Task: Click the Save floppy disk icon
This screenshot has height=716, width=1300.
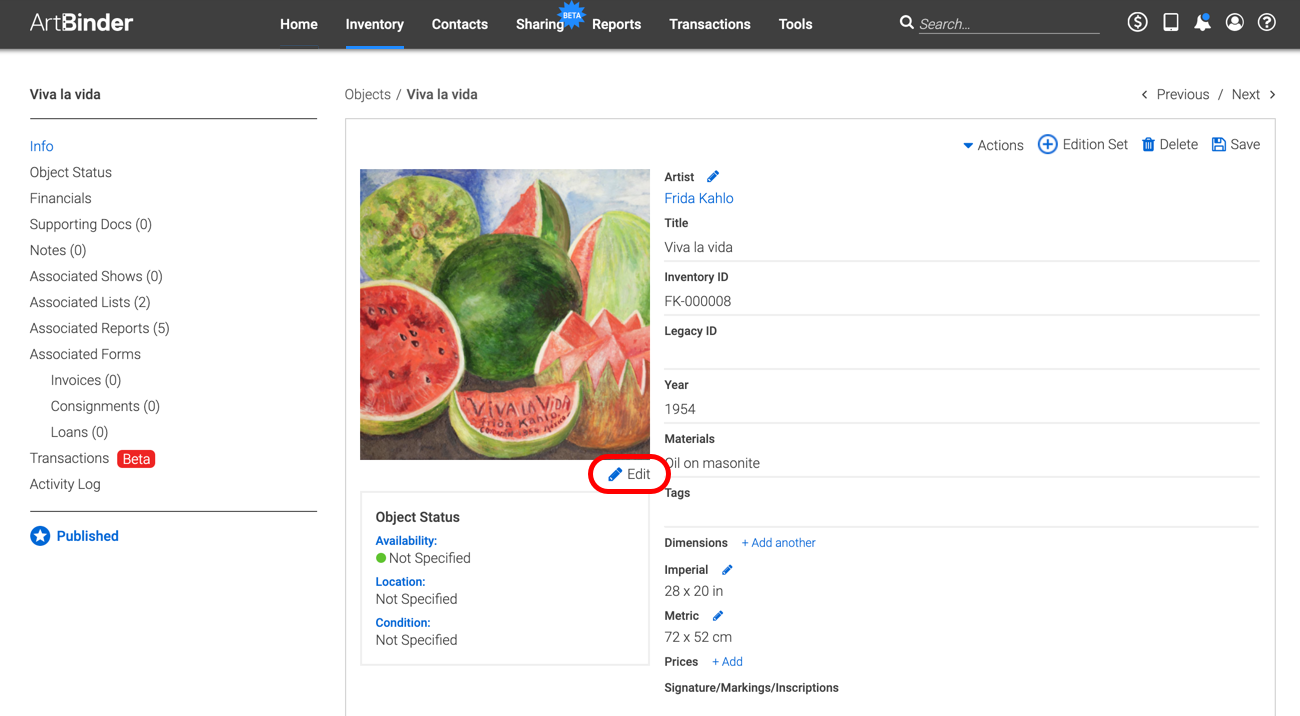Action: point(1218,145)
